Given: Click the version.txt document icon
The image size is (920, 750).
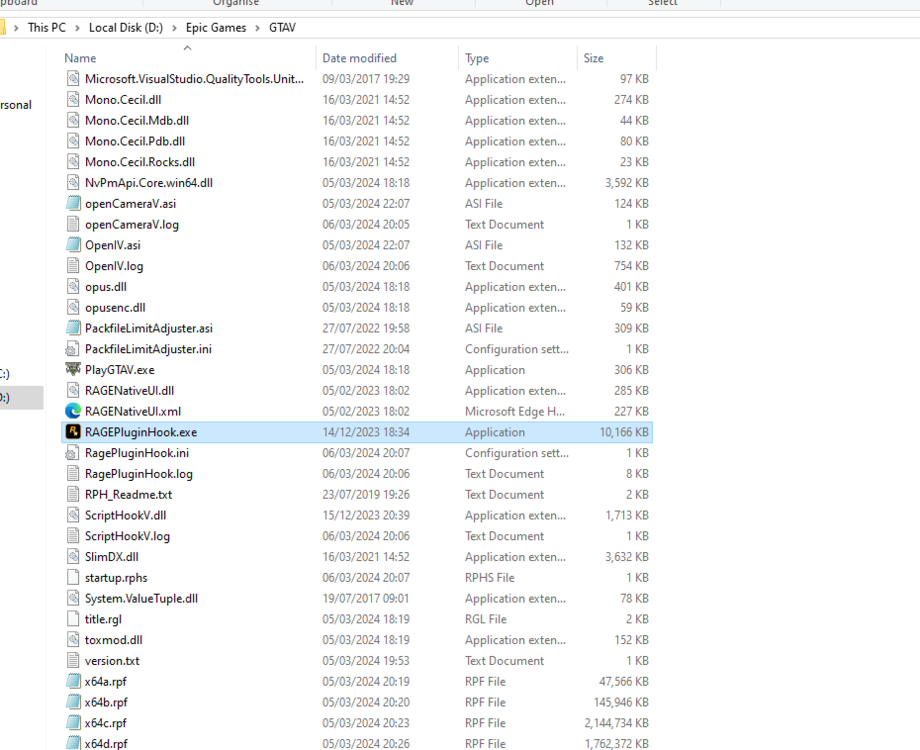Looking at the screenshot, I should click(x=73, y=661).
